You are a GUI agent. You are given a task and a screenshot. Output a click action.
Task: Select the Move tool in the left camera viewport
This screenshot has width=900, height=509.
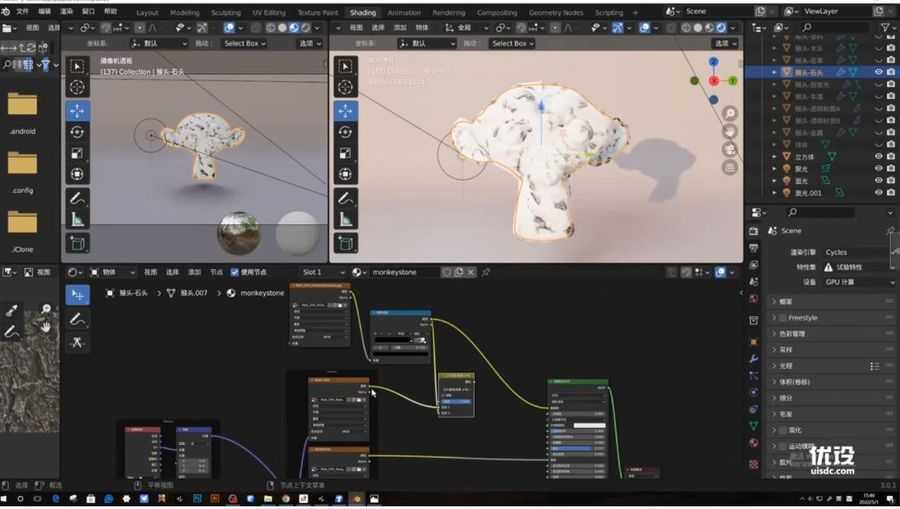pyautogui.click(x=77, y=110)
